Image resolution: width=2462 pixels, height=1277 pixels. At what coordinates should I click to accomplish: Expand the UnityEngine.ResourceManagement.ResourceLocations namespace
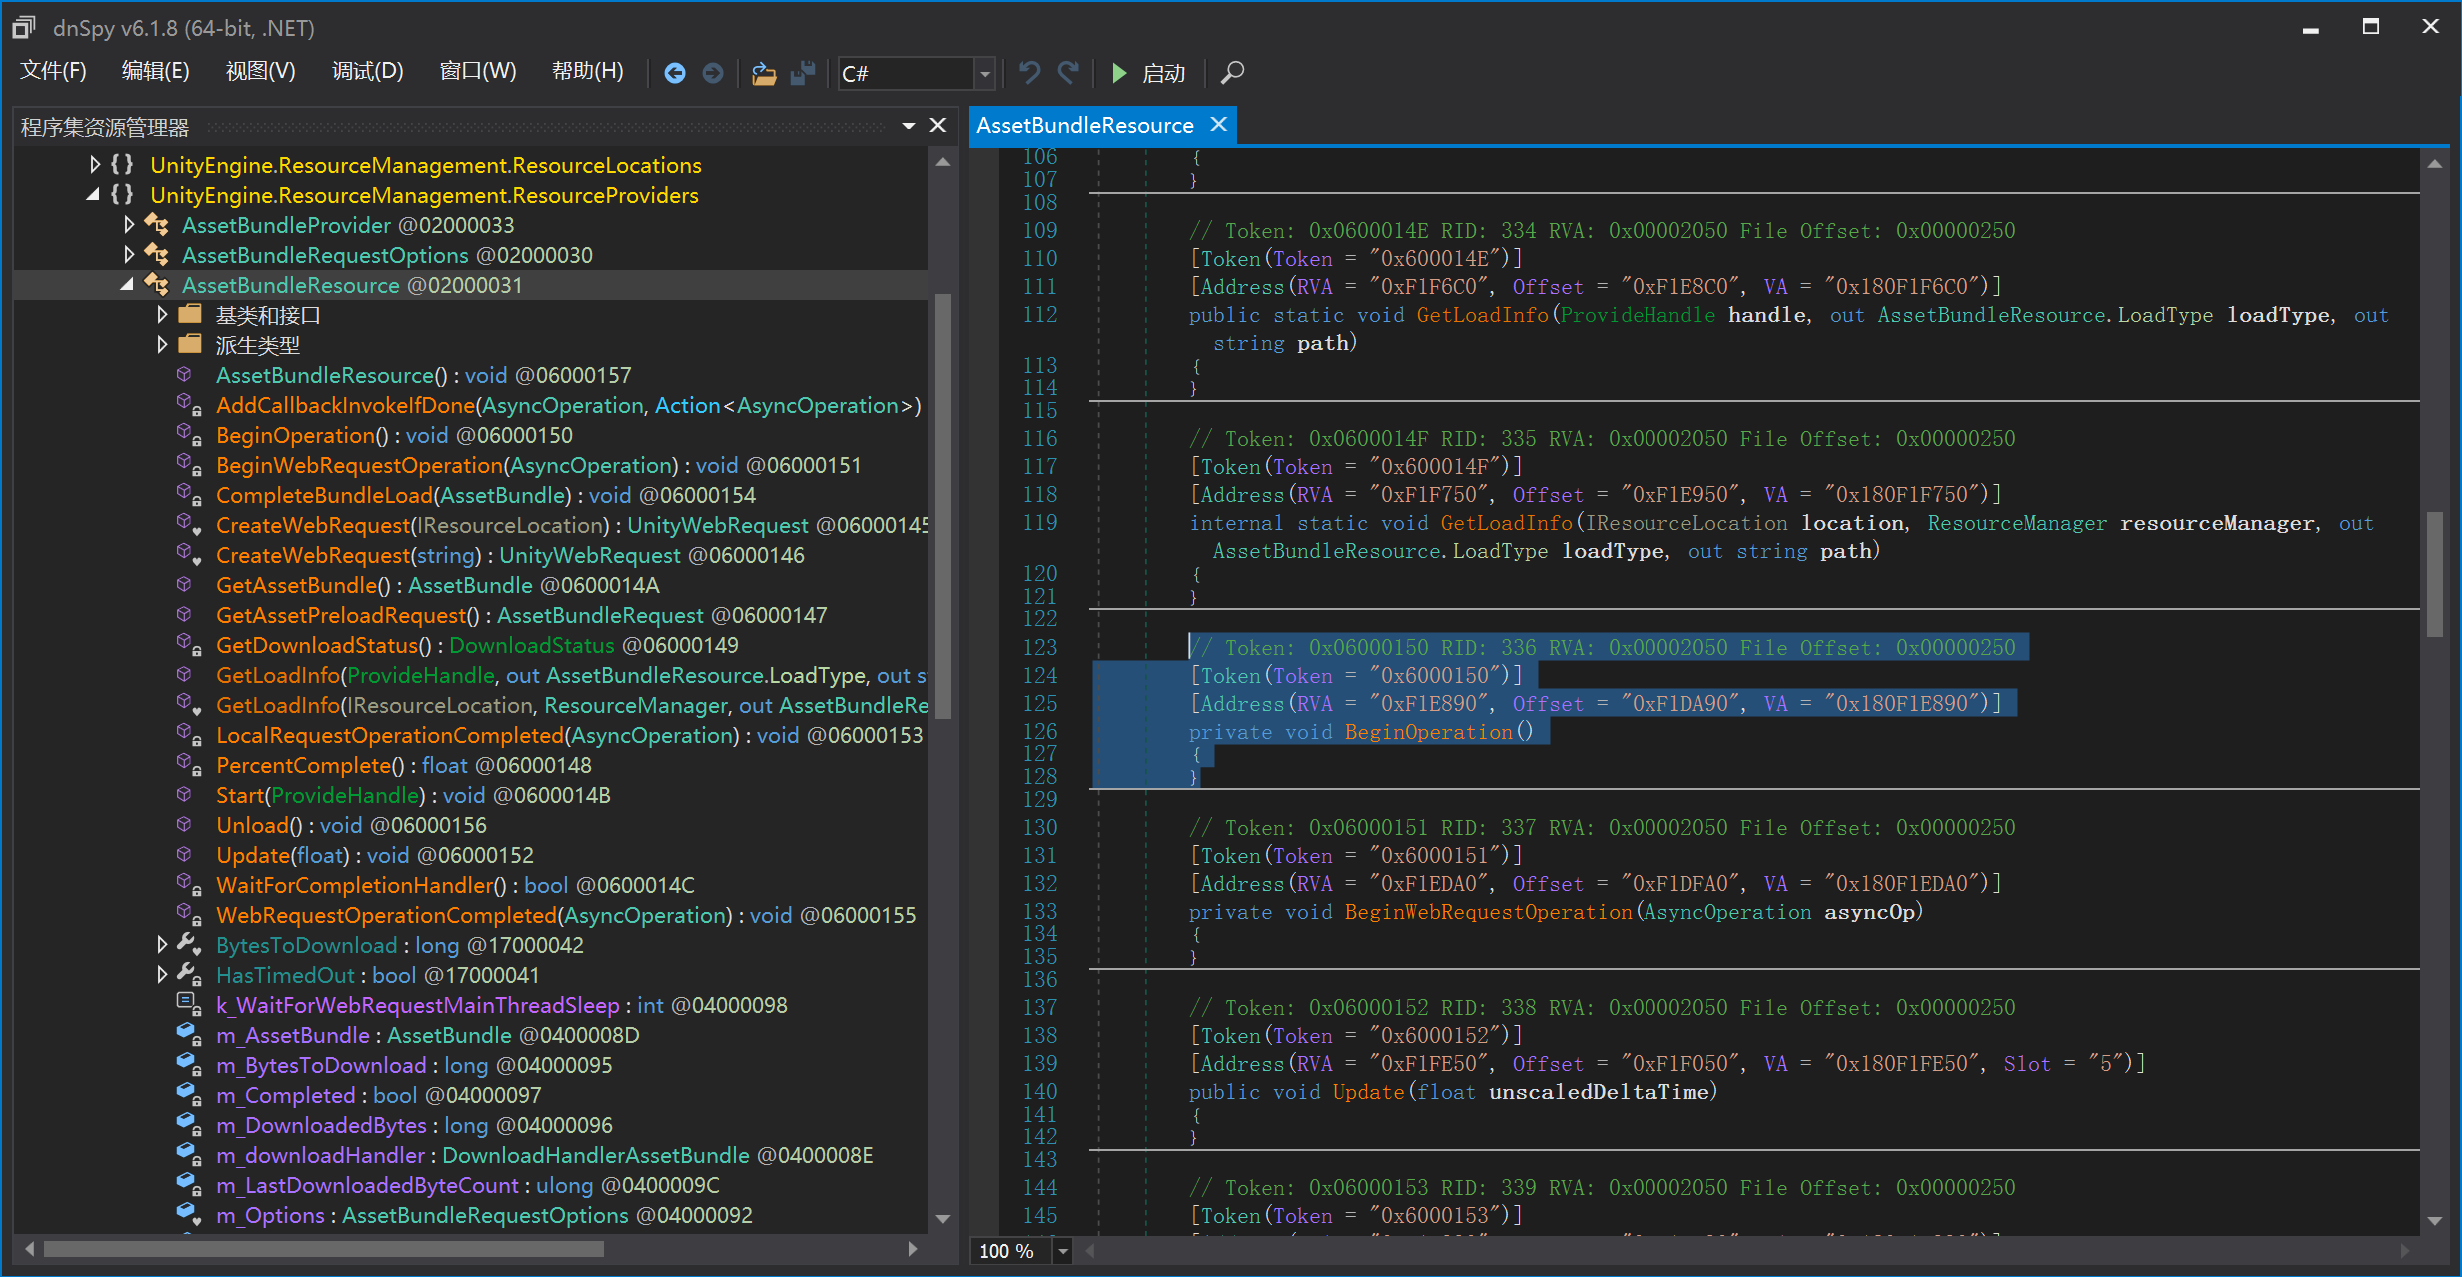(x=95, y=165)
